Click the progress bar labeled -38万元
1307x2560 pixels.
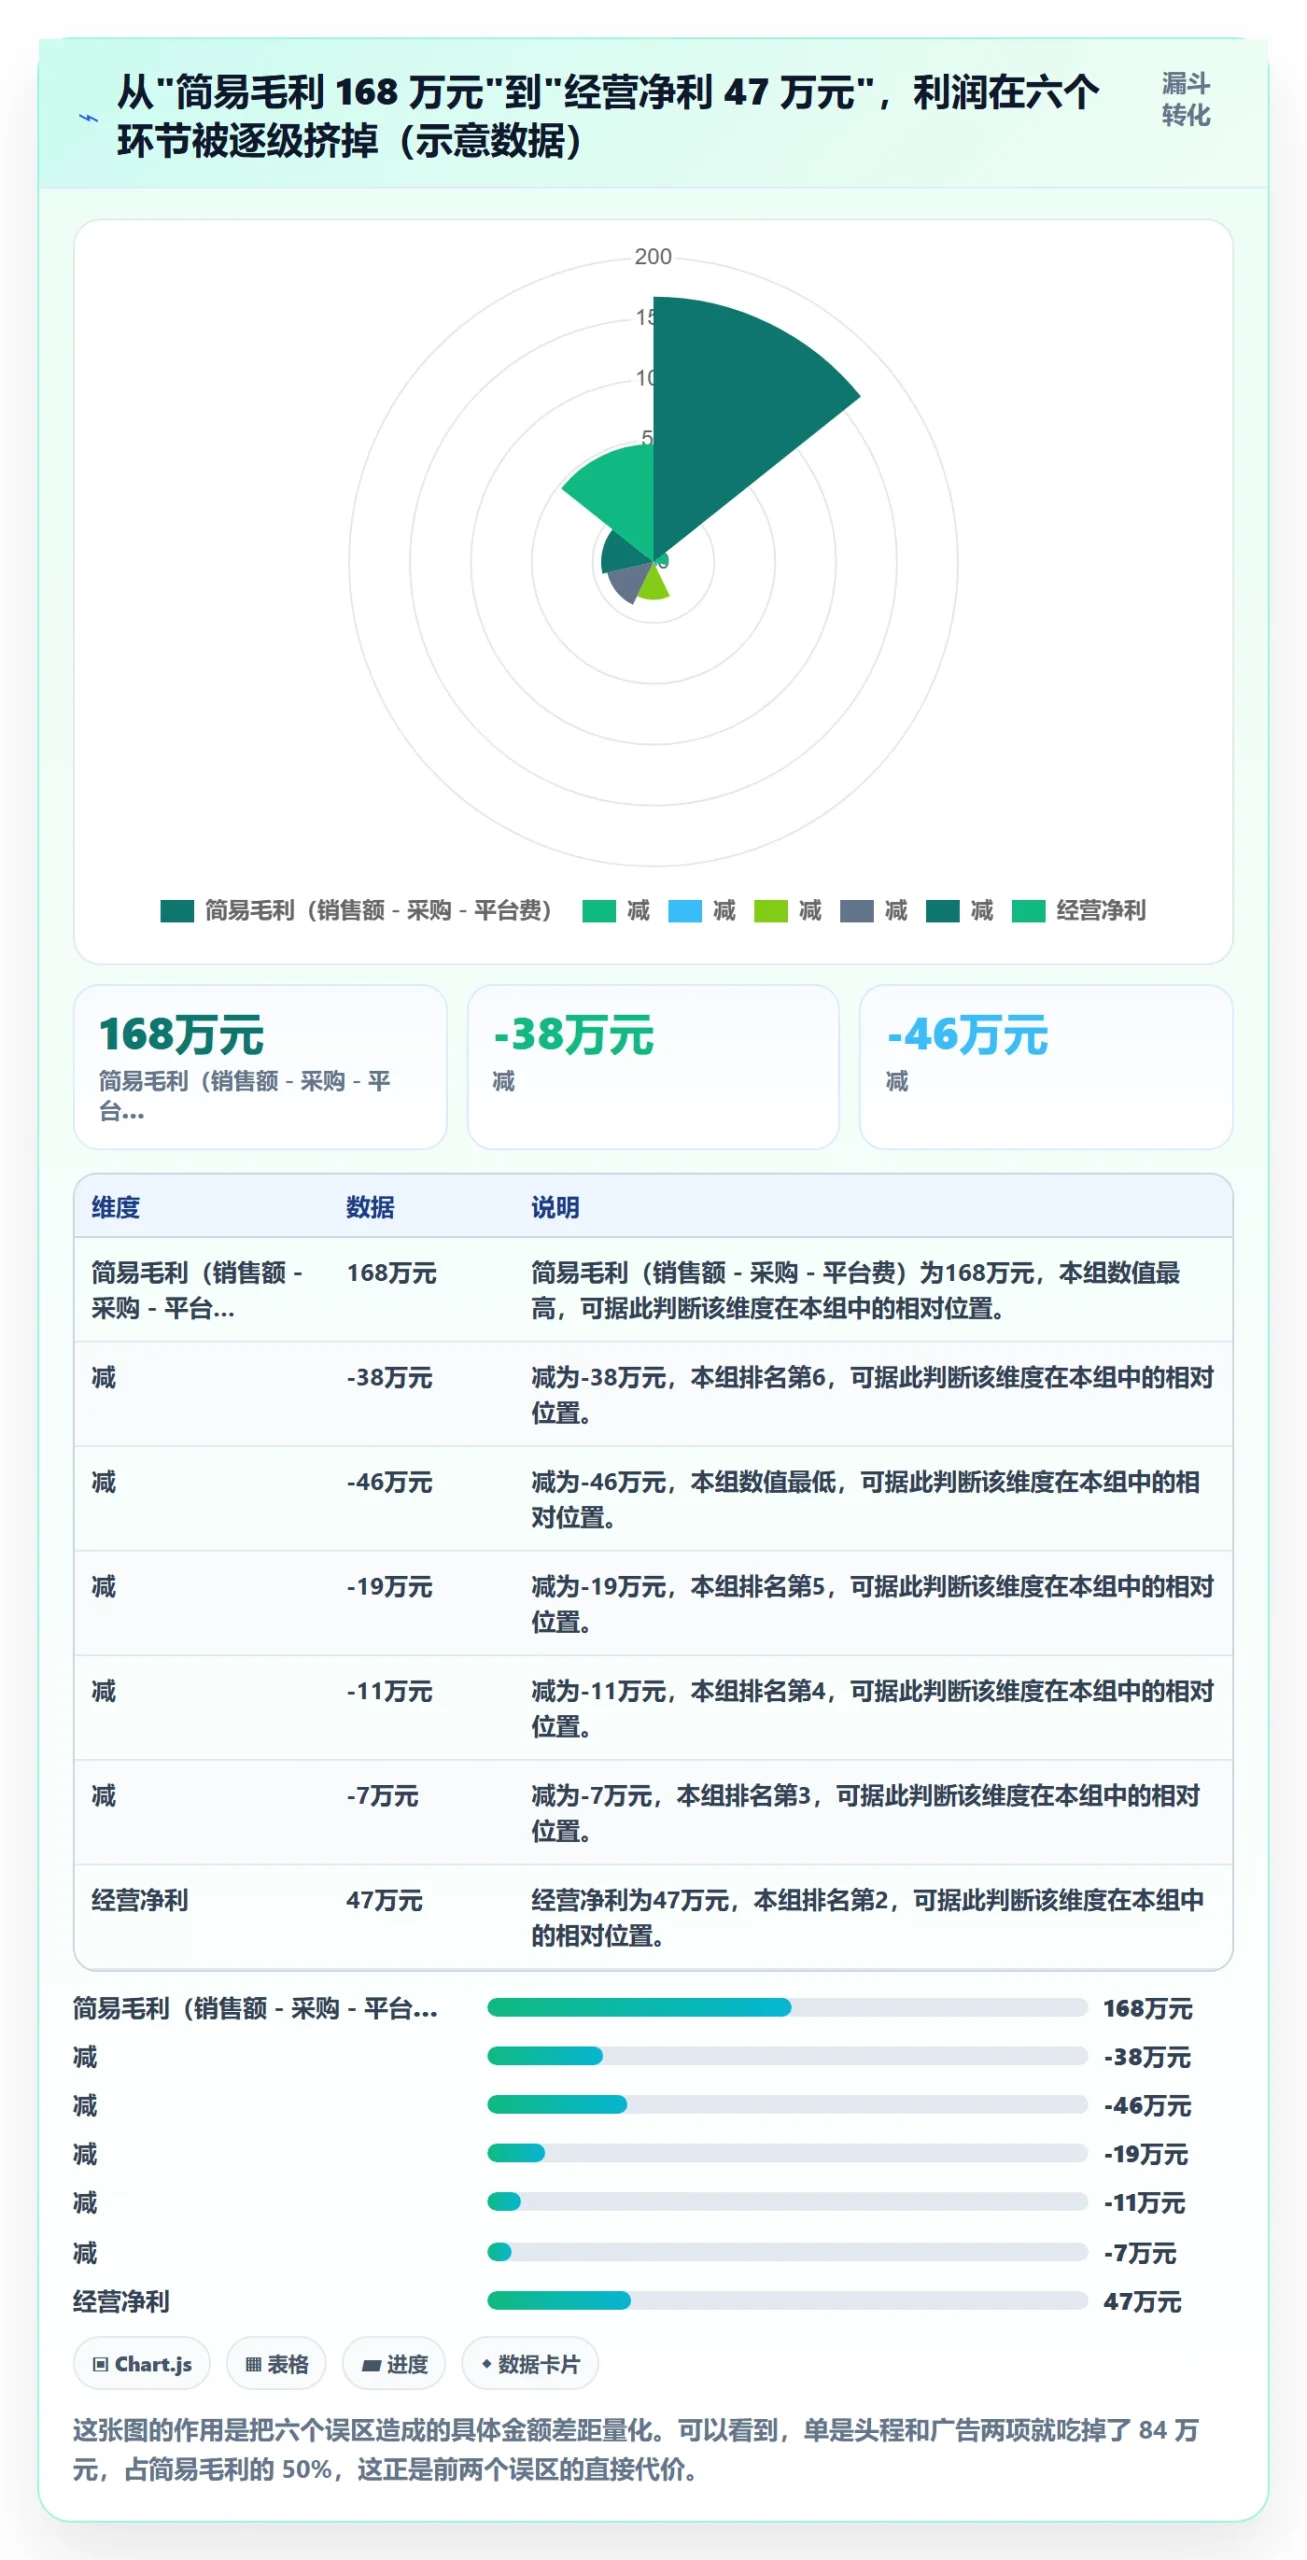pos(787,2057)
